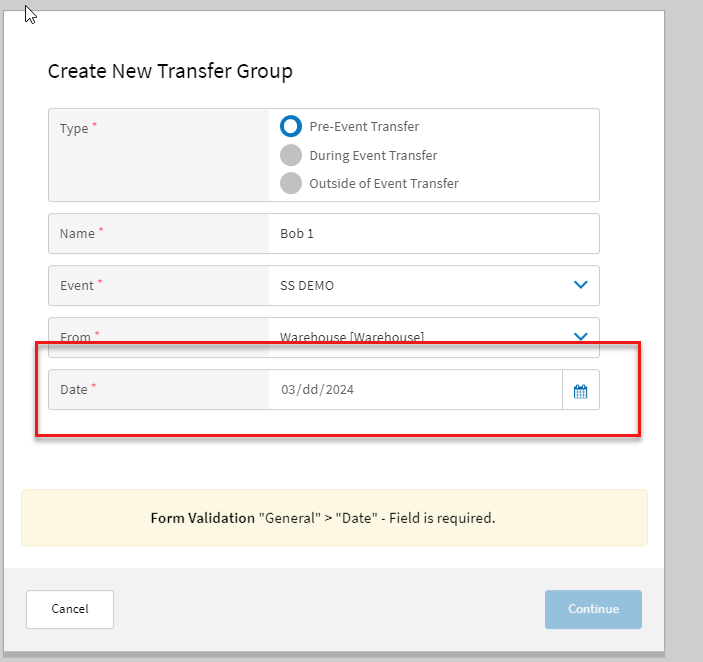The height and width of the screenshot is (662, 703).
Task: Select Outside of Event Transfer radio
Action: coord(291,183)
